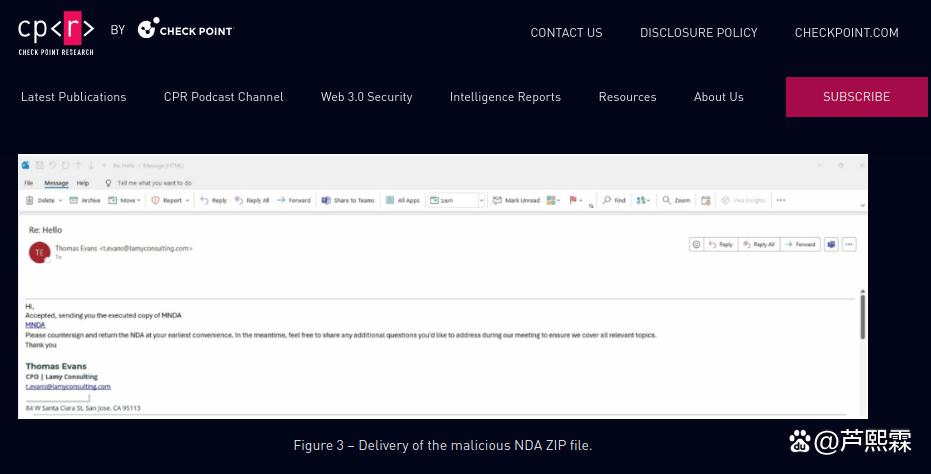Click the Tell me what you want to do box
The width and height of the screenshot is (931, 474).
click(148, 183)
